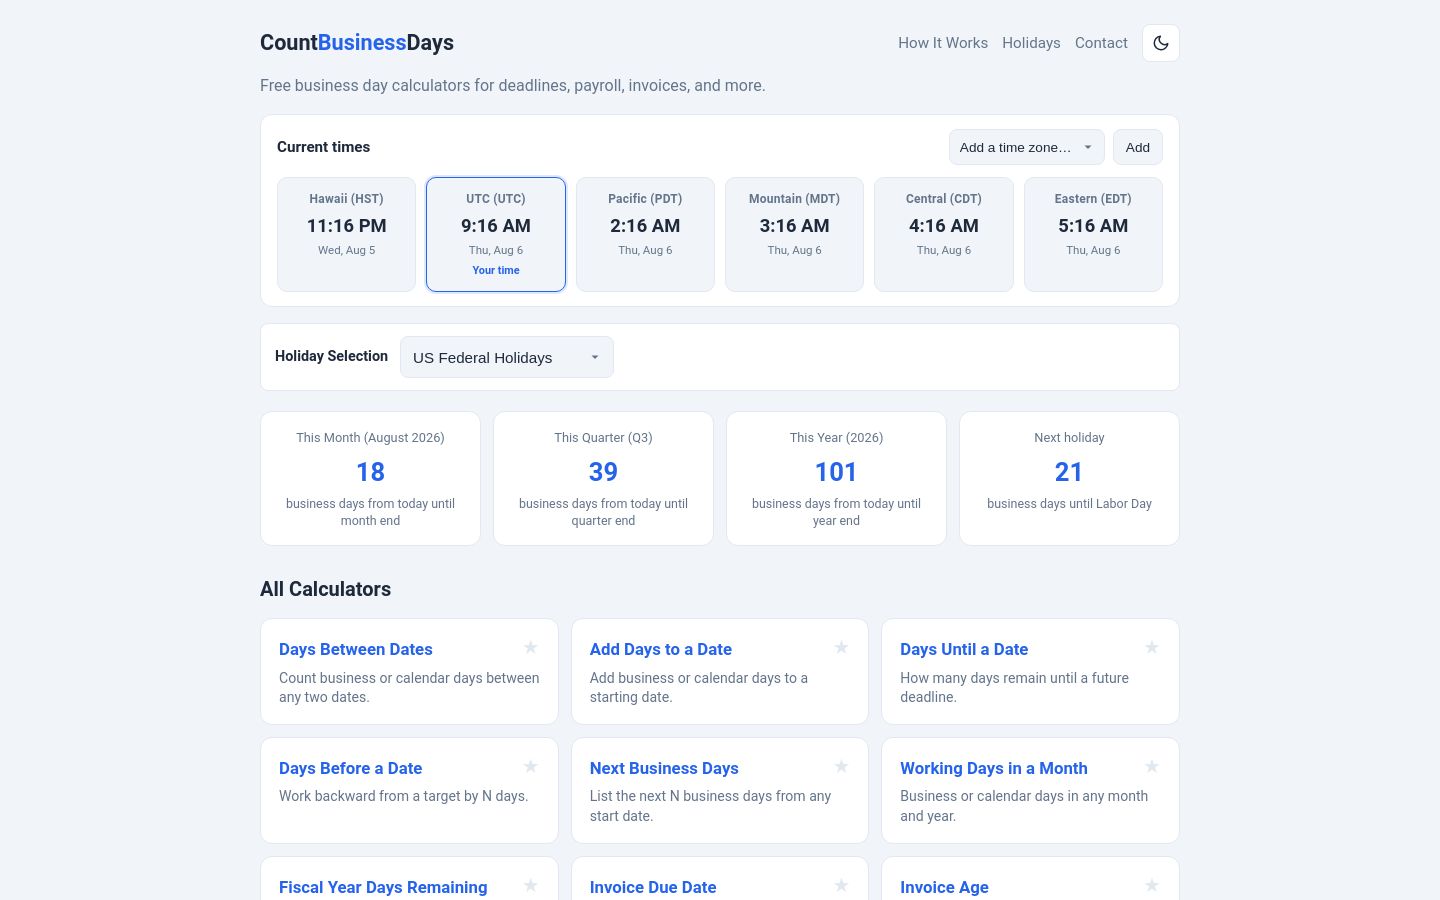Star the Add Days to a Date card
The width and height of the screenshot is (1440, 900).
841,648
